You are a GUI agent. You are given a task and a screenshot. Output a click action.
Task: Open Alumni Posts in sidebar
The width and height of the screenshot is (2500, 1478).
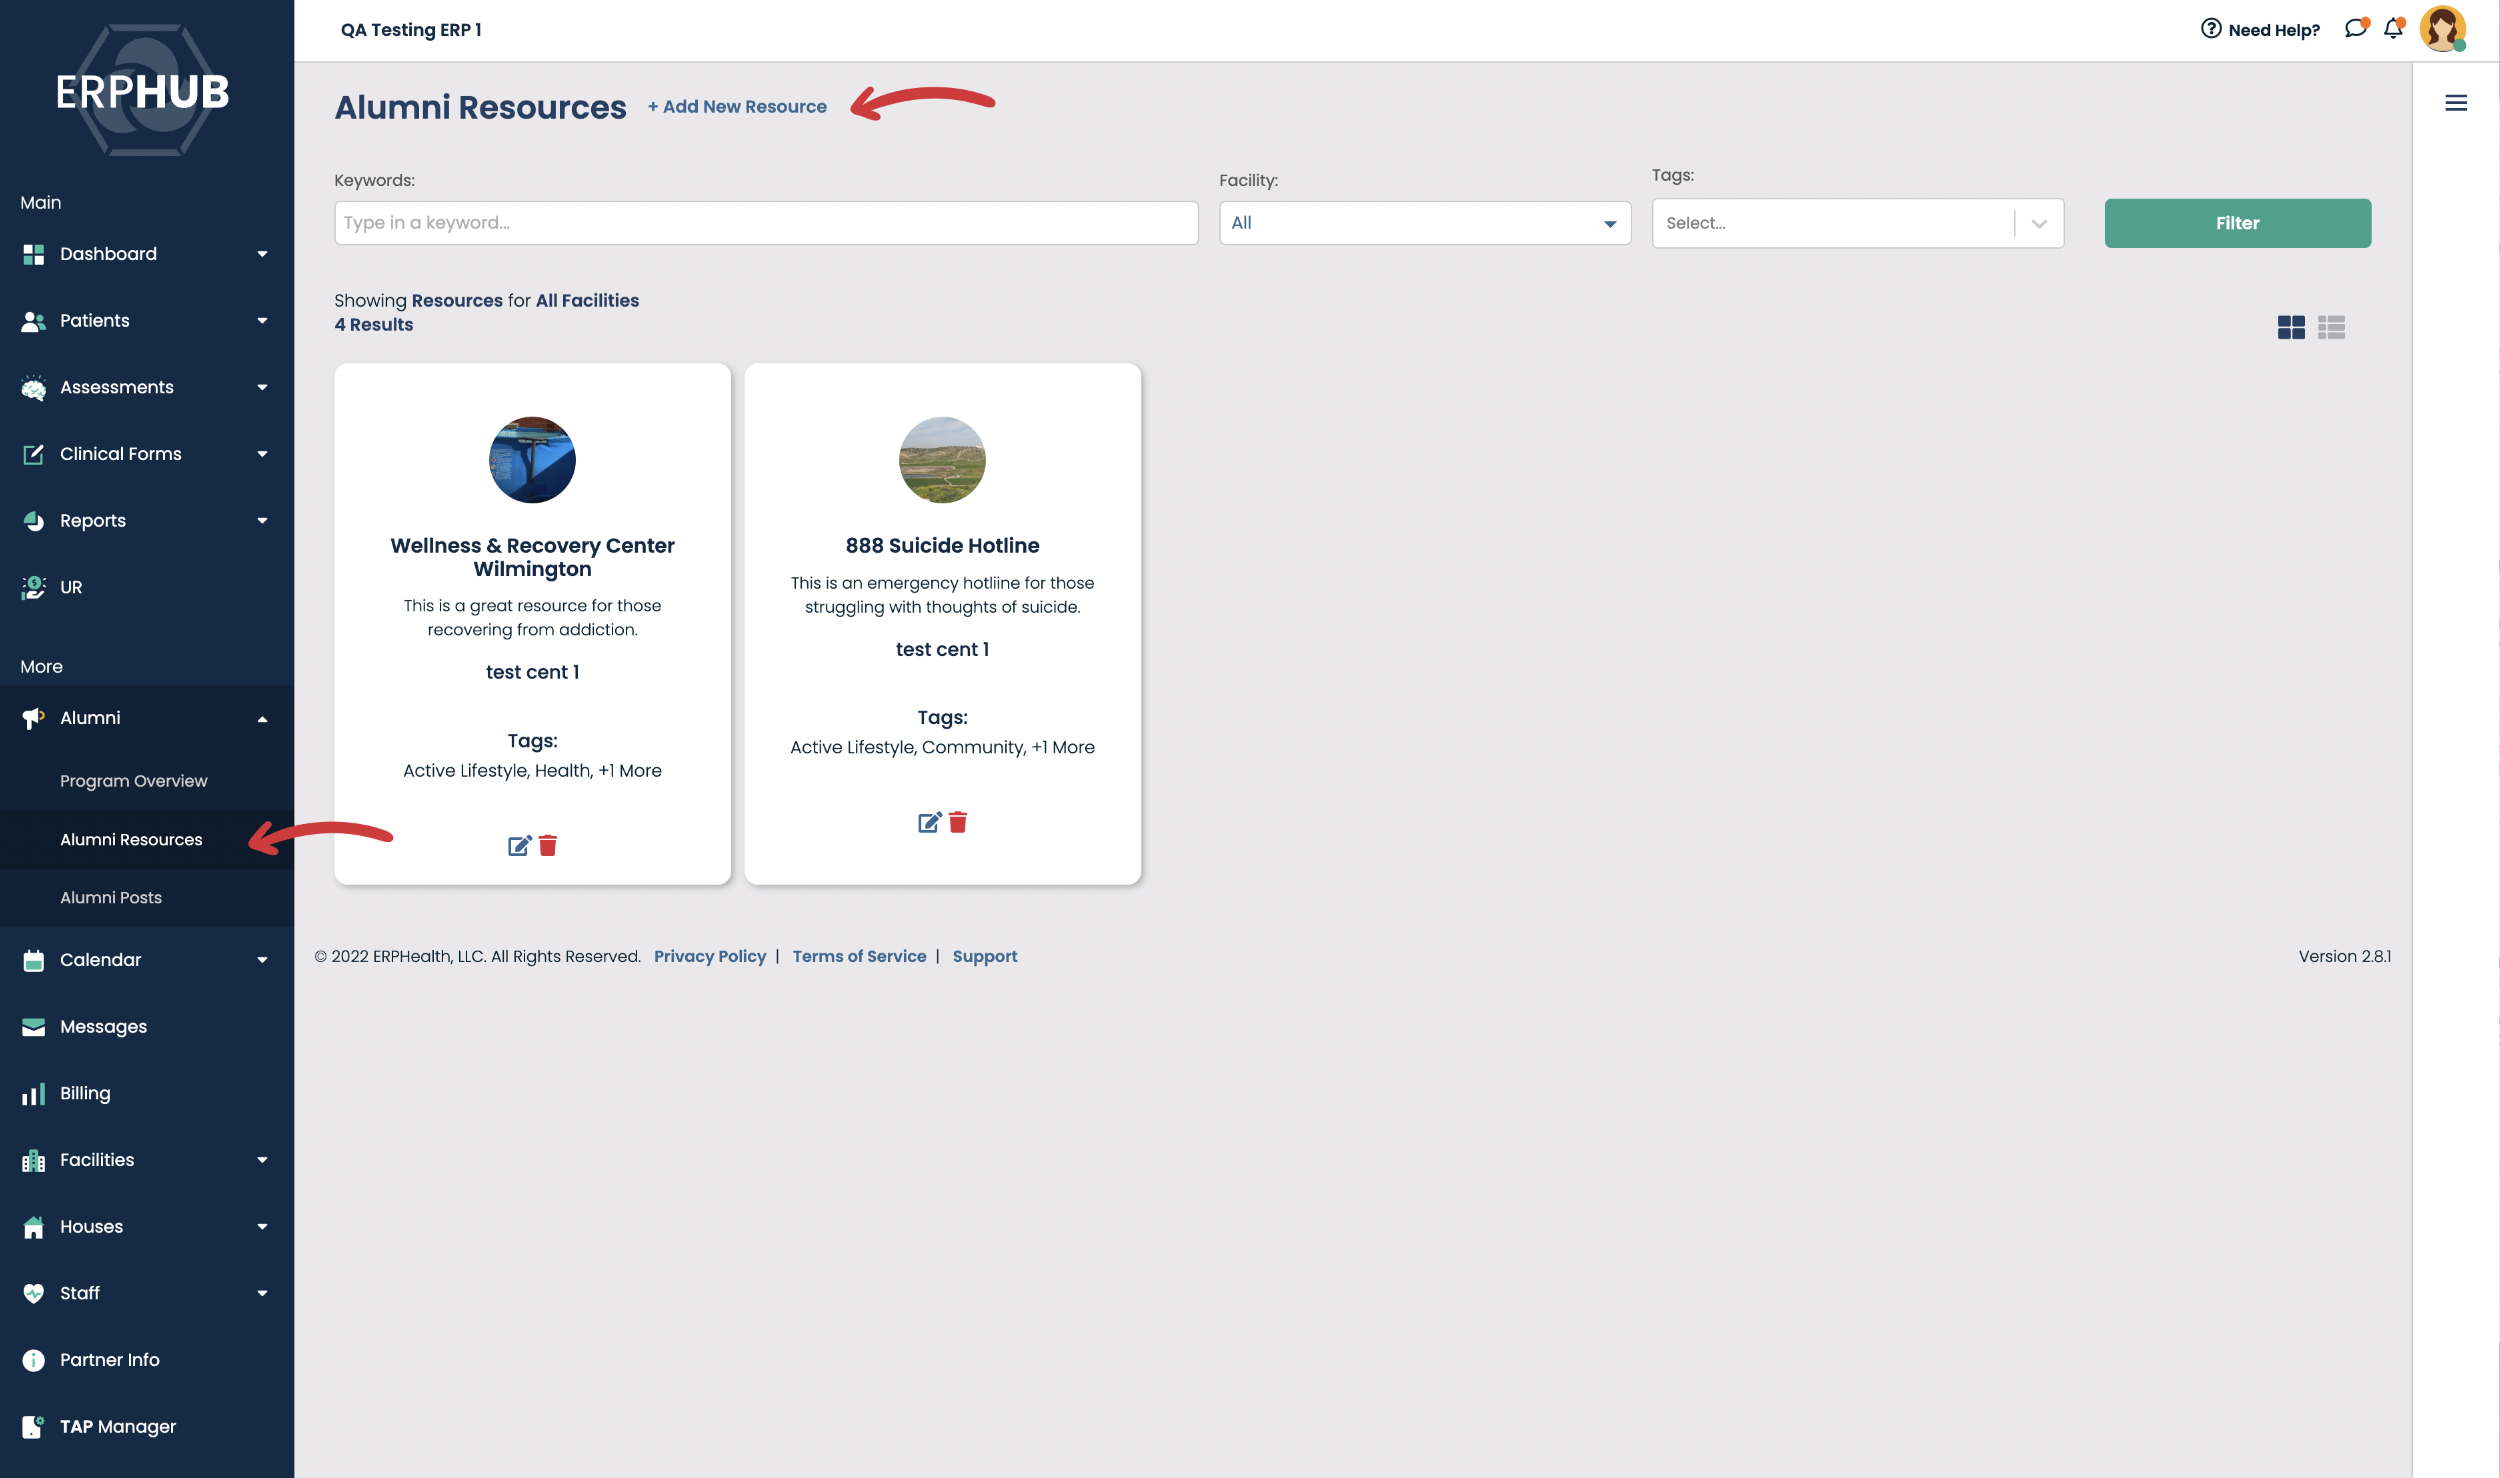[111, 897]
